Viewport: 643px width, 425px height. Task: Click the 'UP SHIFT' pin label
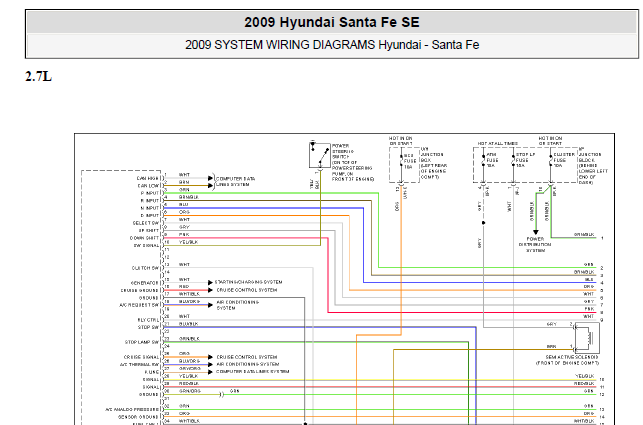click(148, 231)
